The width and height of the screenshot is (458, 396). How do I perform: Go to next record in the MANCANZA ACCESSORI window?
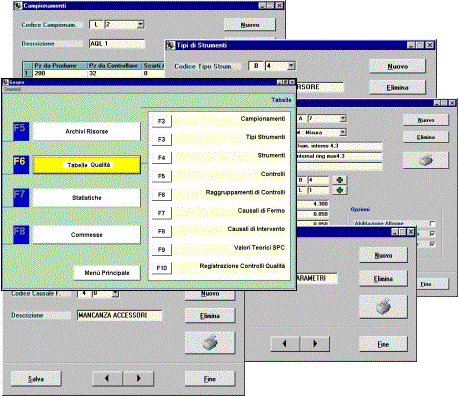coord(138,378)
